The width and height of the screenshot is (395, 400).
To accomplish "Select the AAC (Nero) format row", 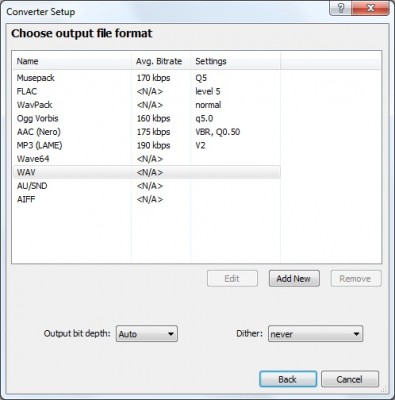I will [x=147, y=132].
